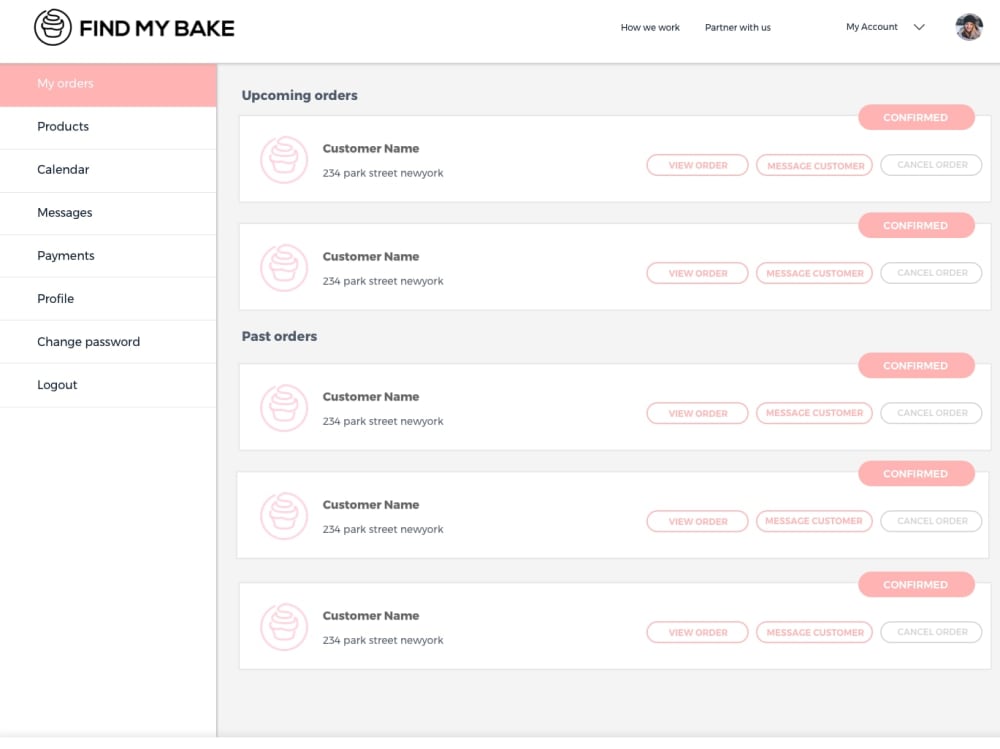Click the Upcoming orders heading
This screenshot has height=749, width=1000.
click(x=299, y=96)
